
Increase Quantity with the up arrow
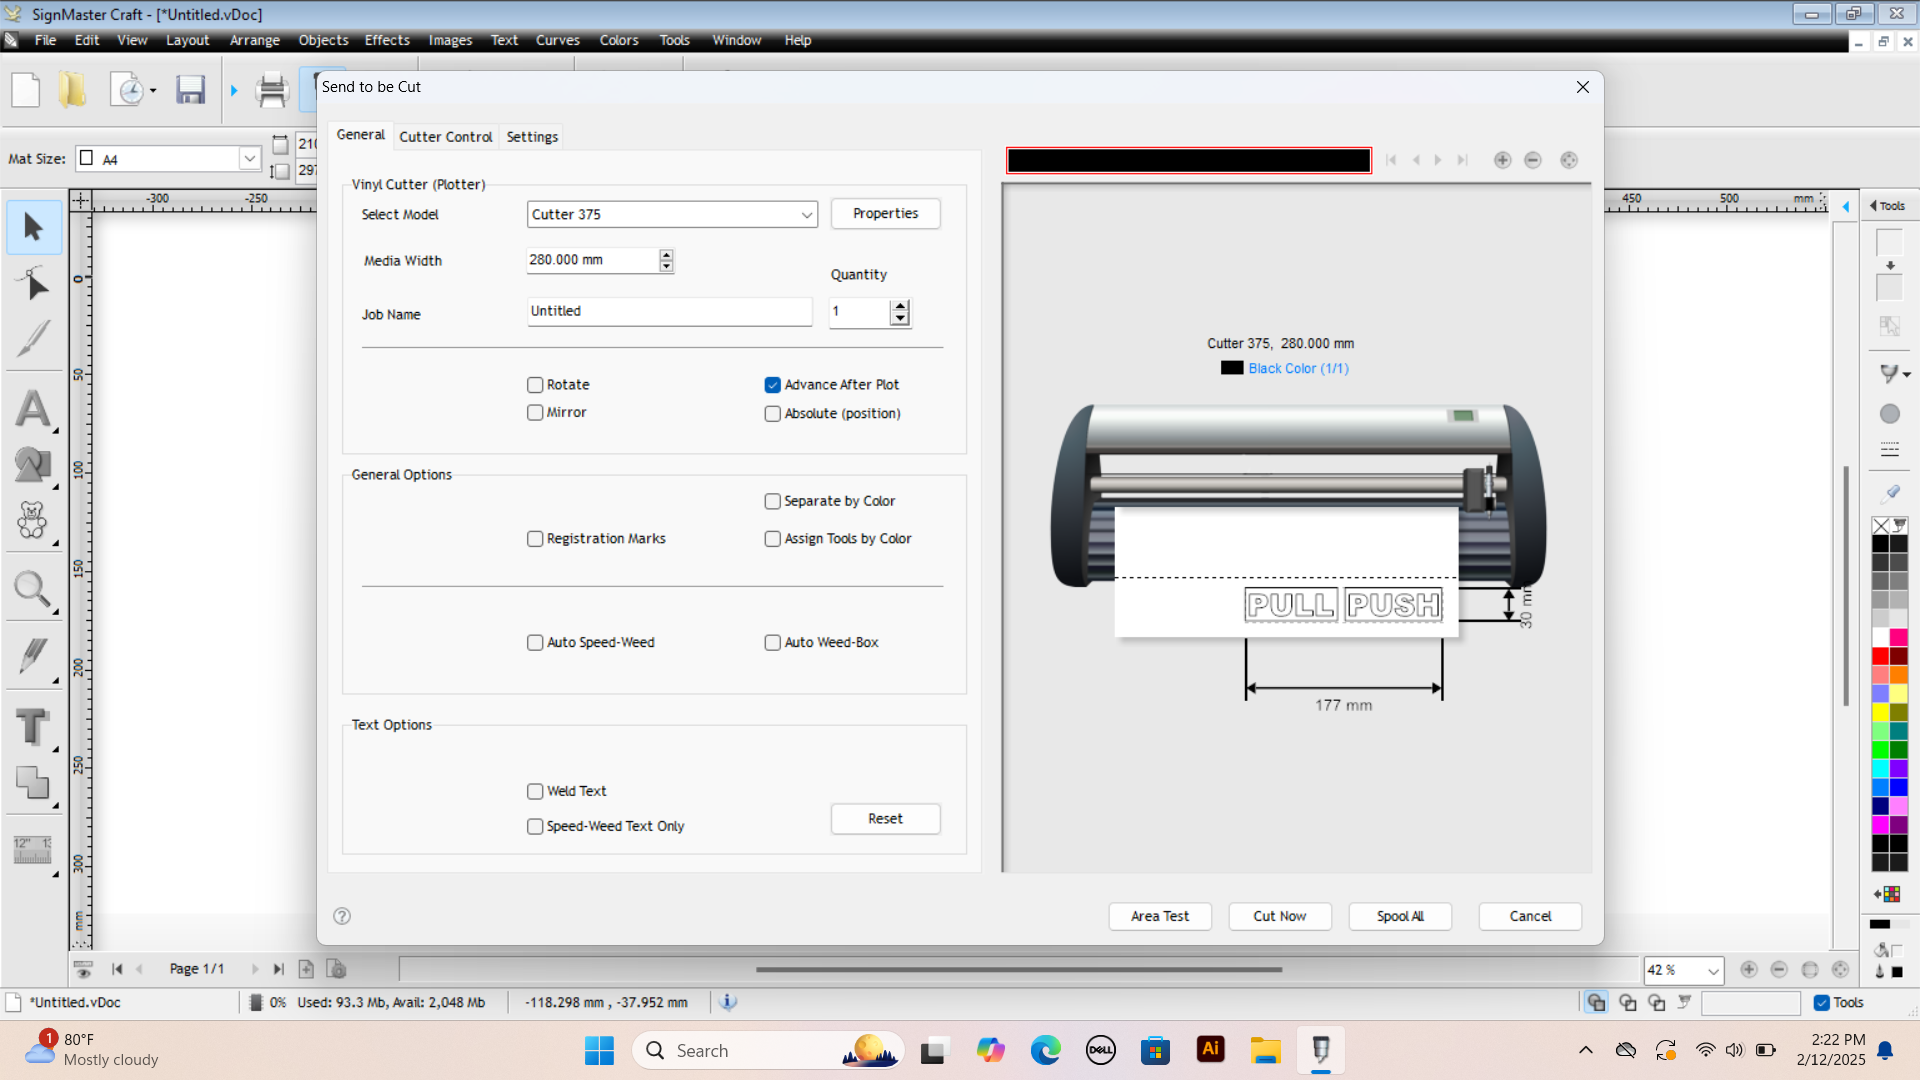900,306
